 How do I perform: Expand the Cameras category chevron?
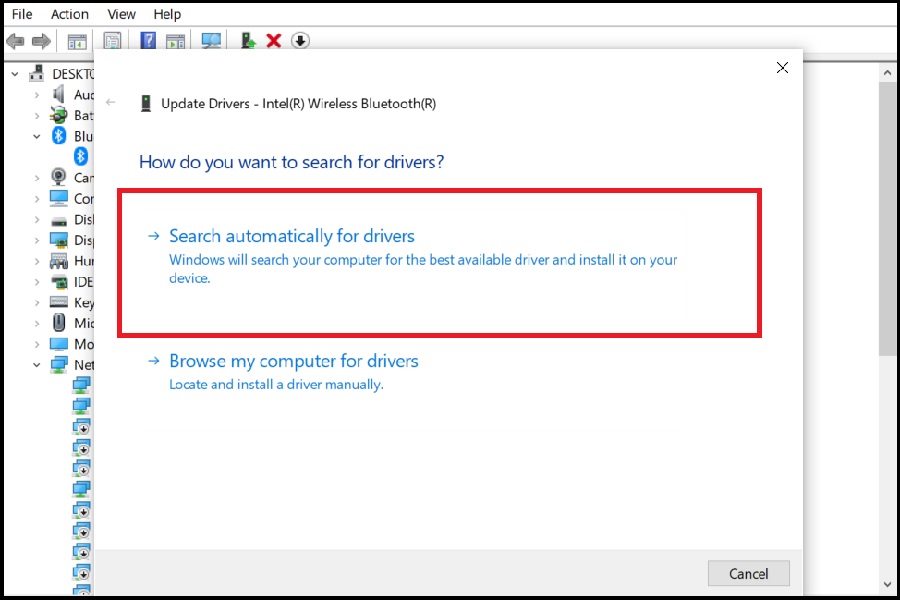(37, 178)
